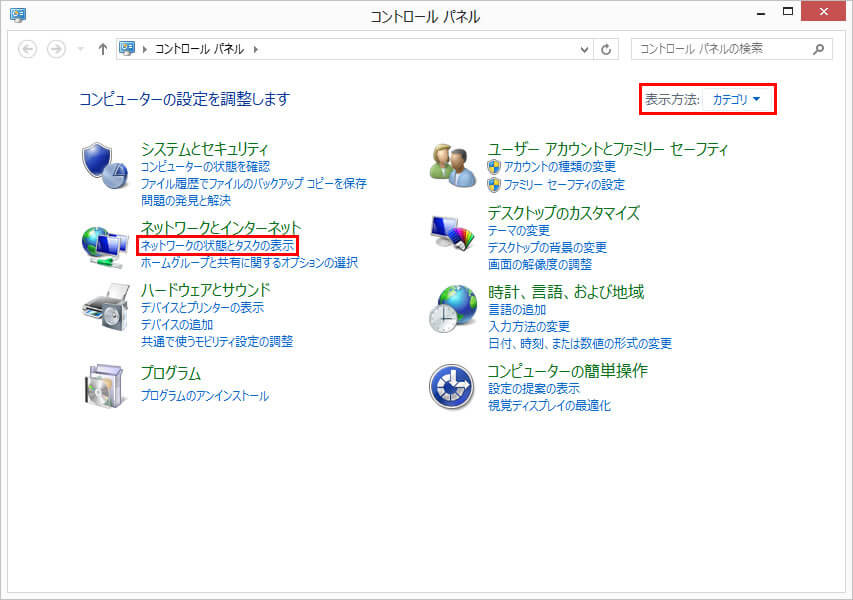Open ハードウェアとサウンド category heading

click(x=205, y=290)
